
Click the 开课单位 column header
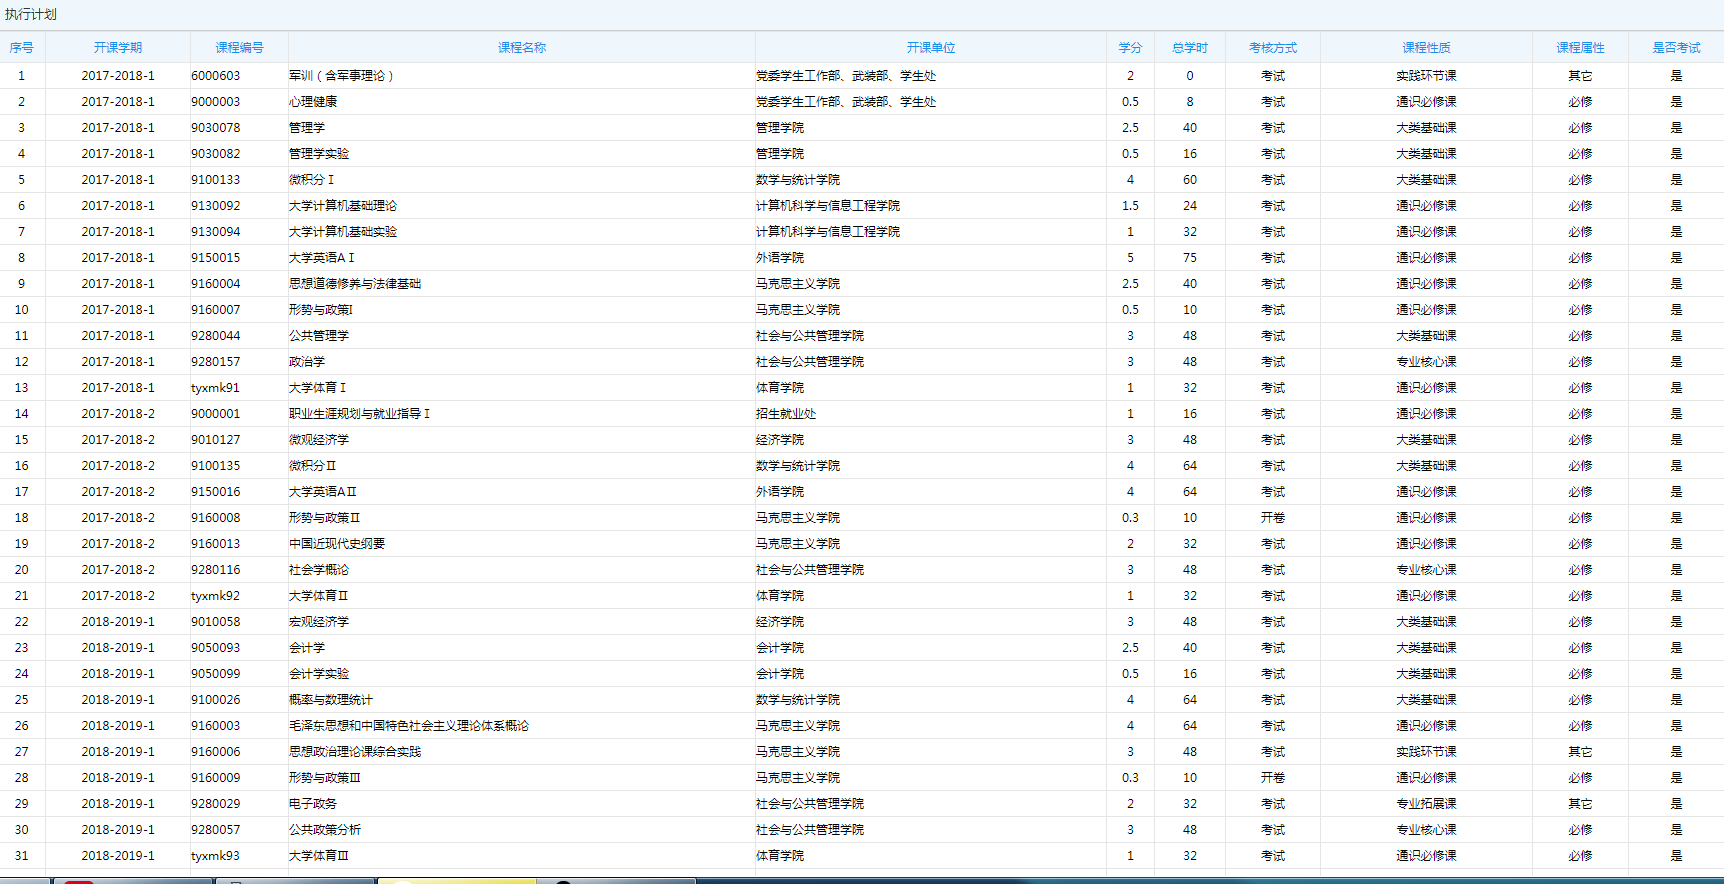pyautogui.click(x=931, y=48)
